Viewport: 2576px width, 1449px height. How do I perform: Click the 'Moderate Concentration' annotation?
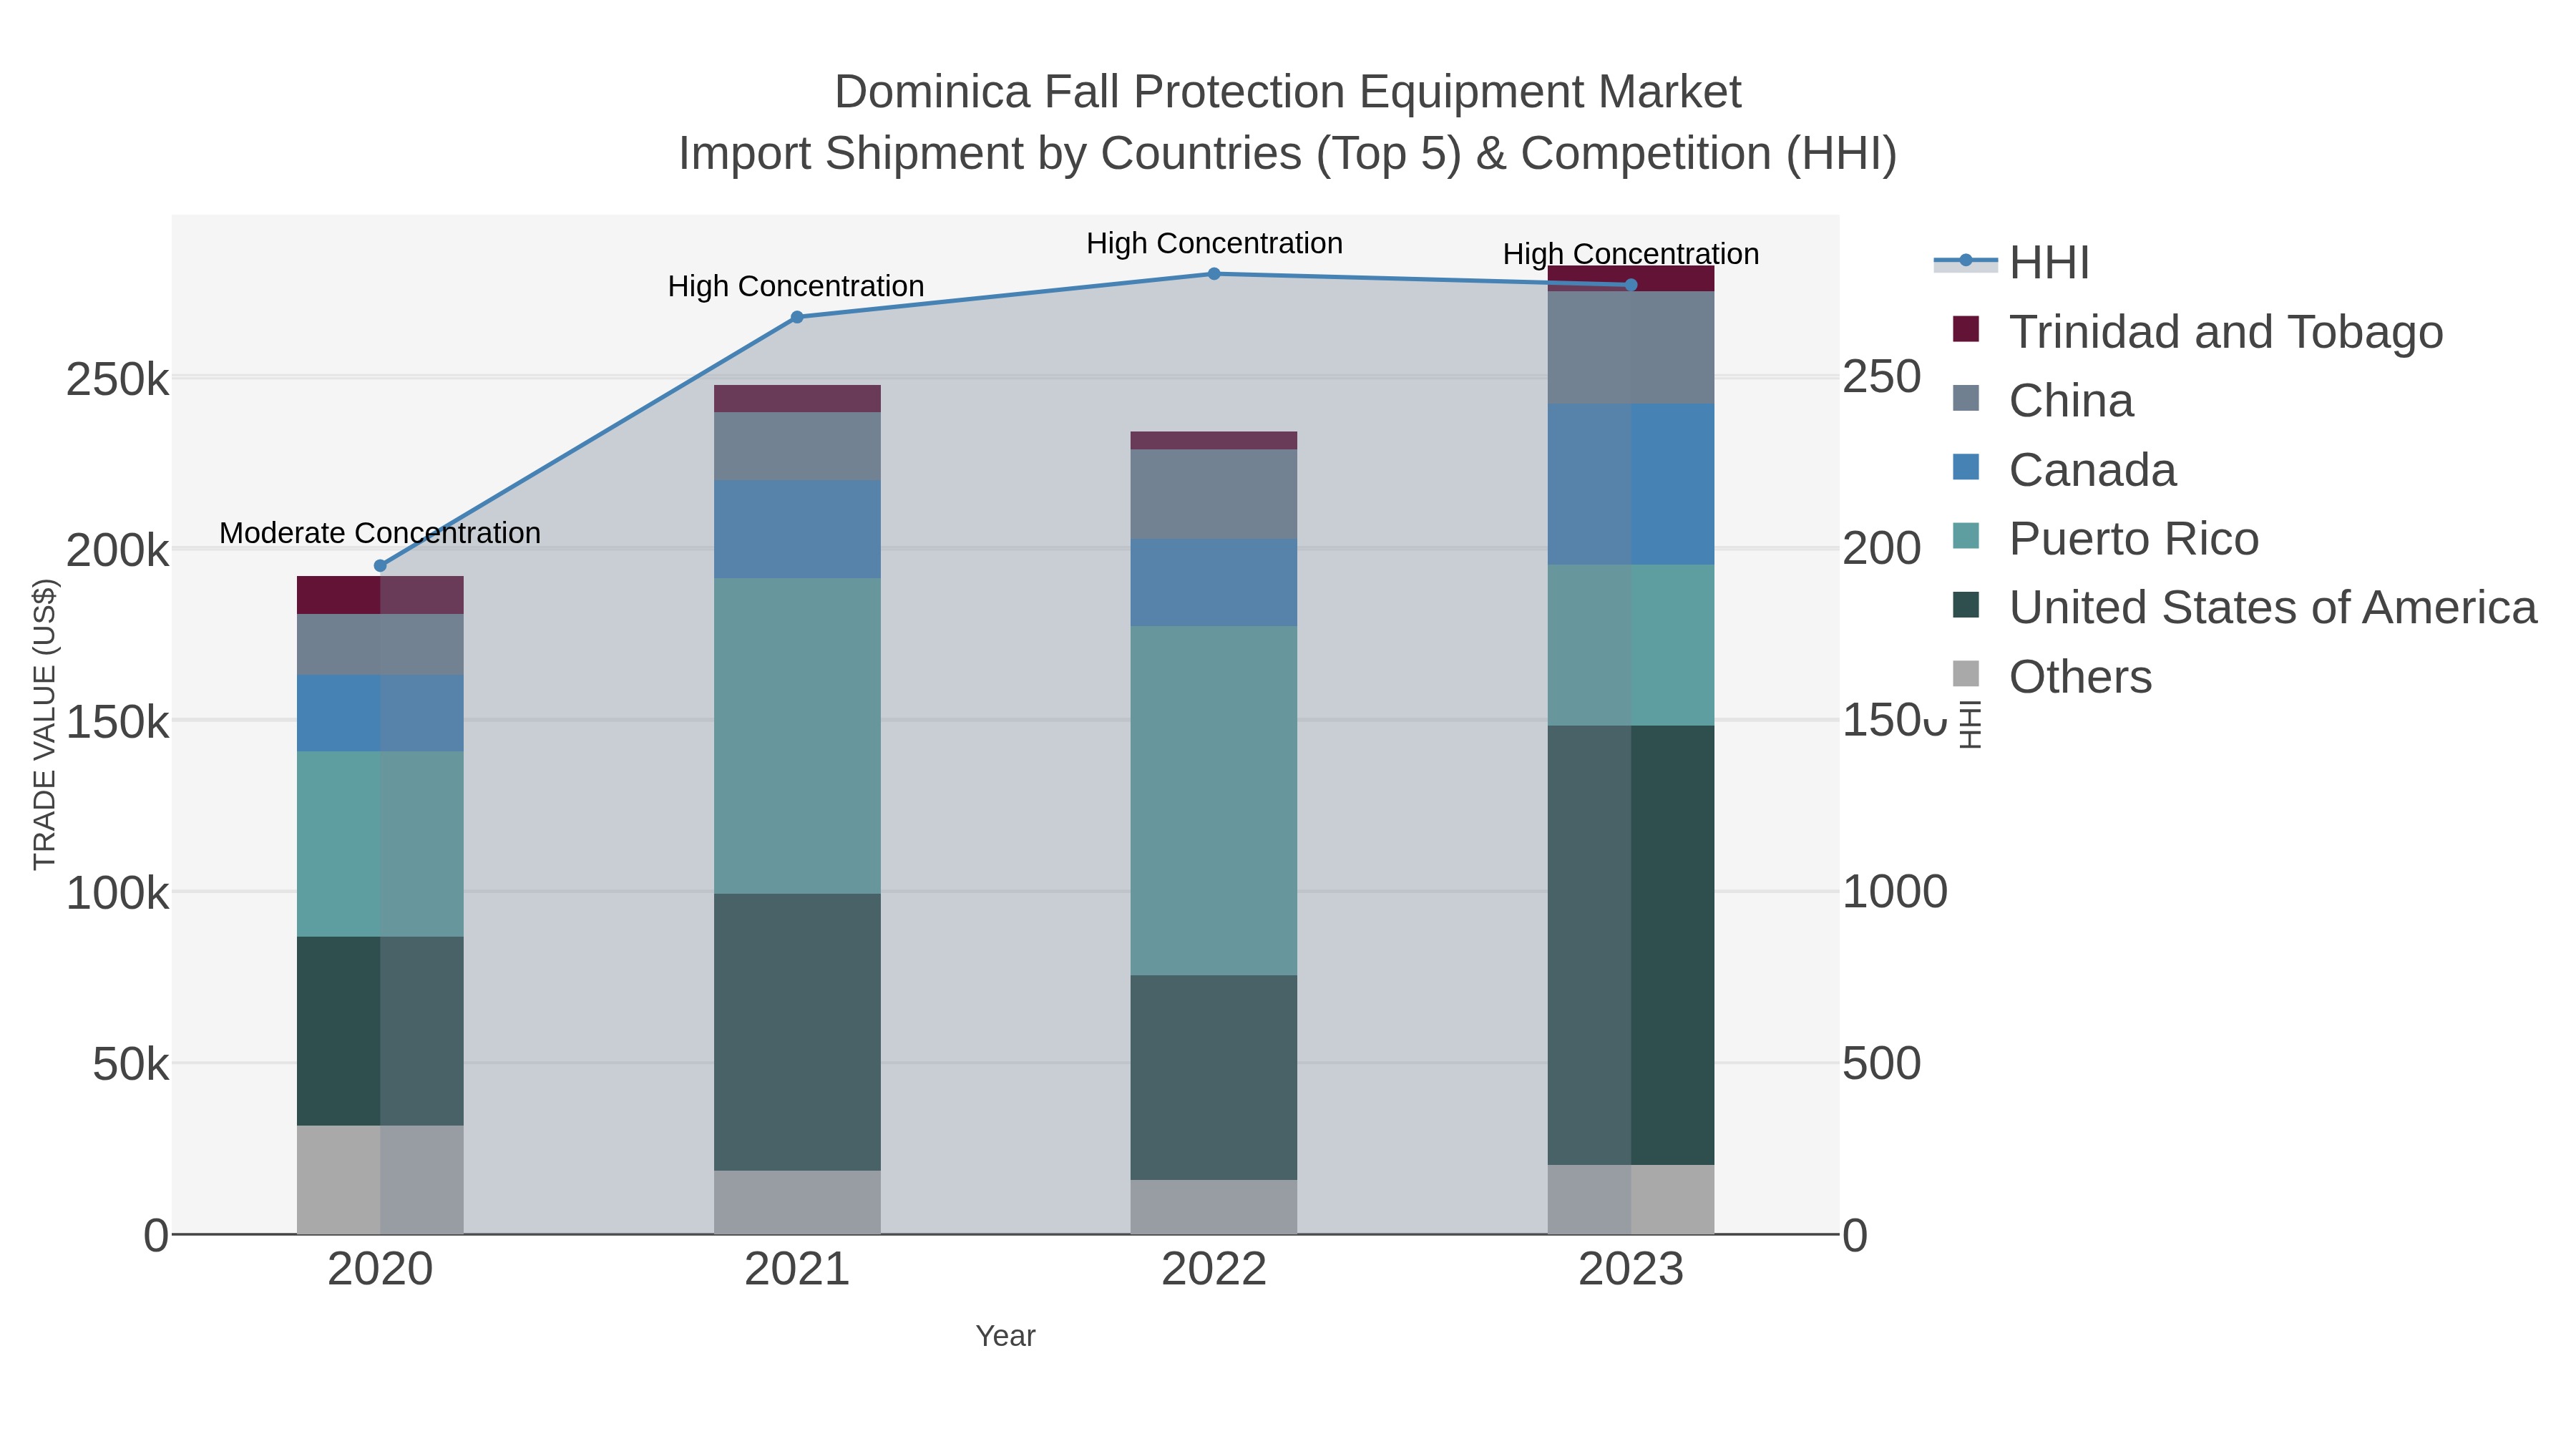pyautogui.click(x=380, y=533)
